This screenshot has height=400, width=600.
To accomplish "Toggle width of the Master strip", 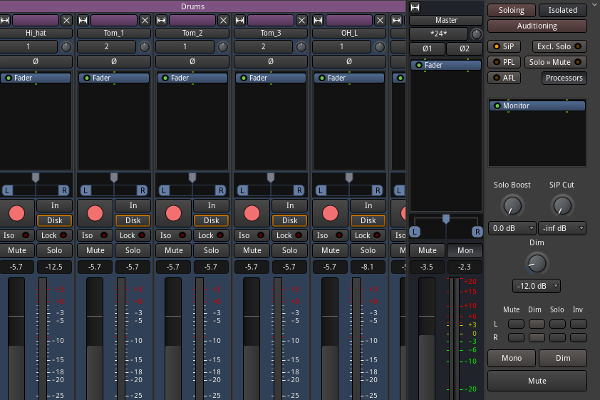I will point(415,7).
